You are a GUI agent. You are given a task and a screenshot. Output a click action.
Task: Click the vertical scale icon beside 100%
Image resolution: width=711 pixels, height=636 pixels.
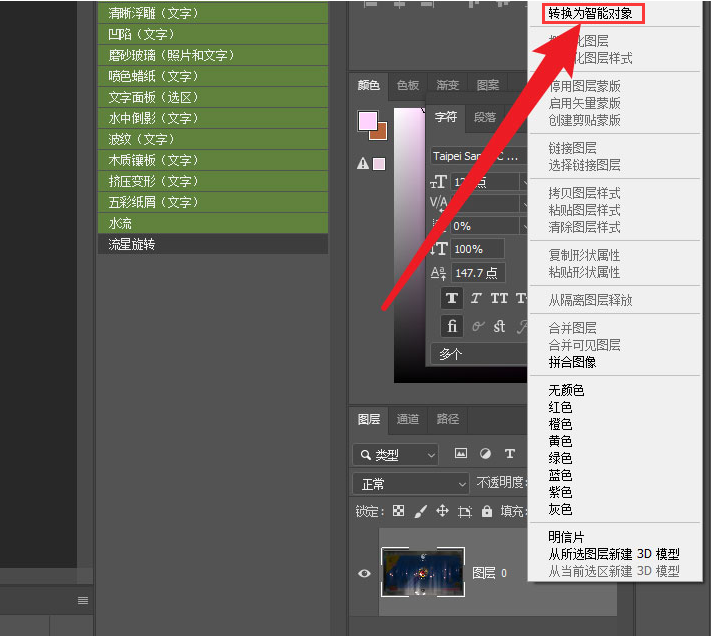(x=438, y=249)
